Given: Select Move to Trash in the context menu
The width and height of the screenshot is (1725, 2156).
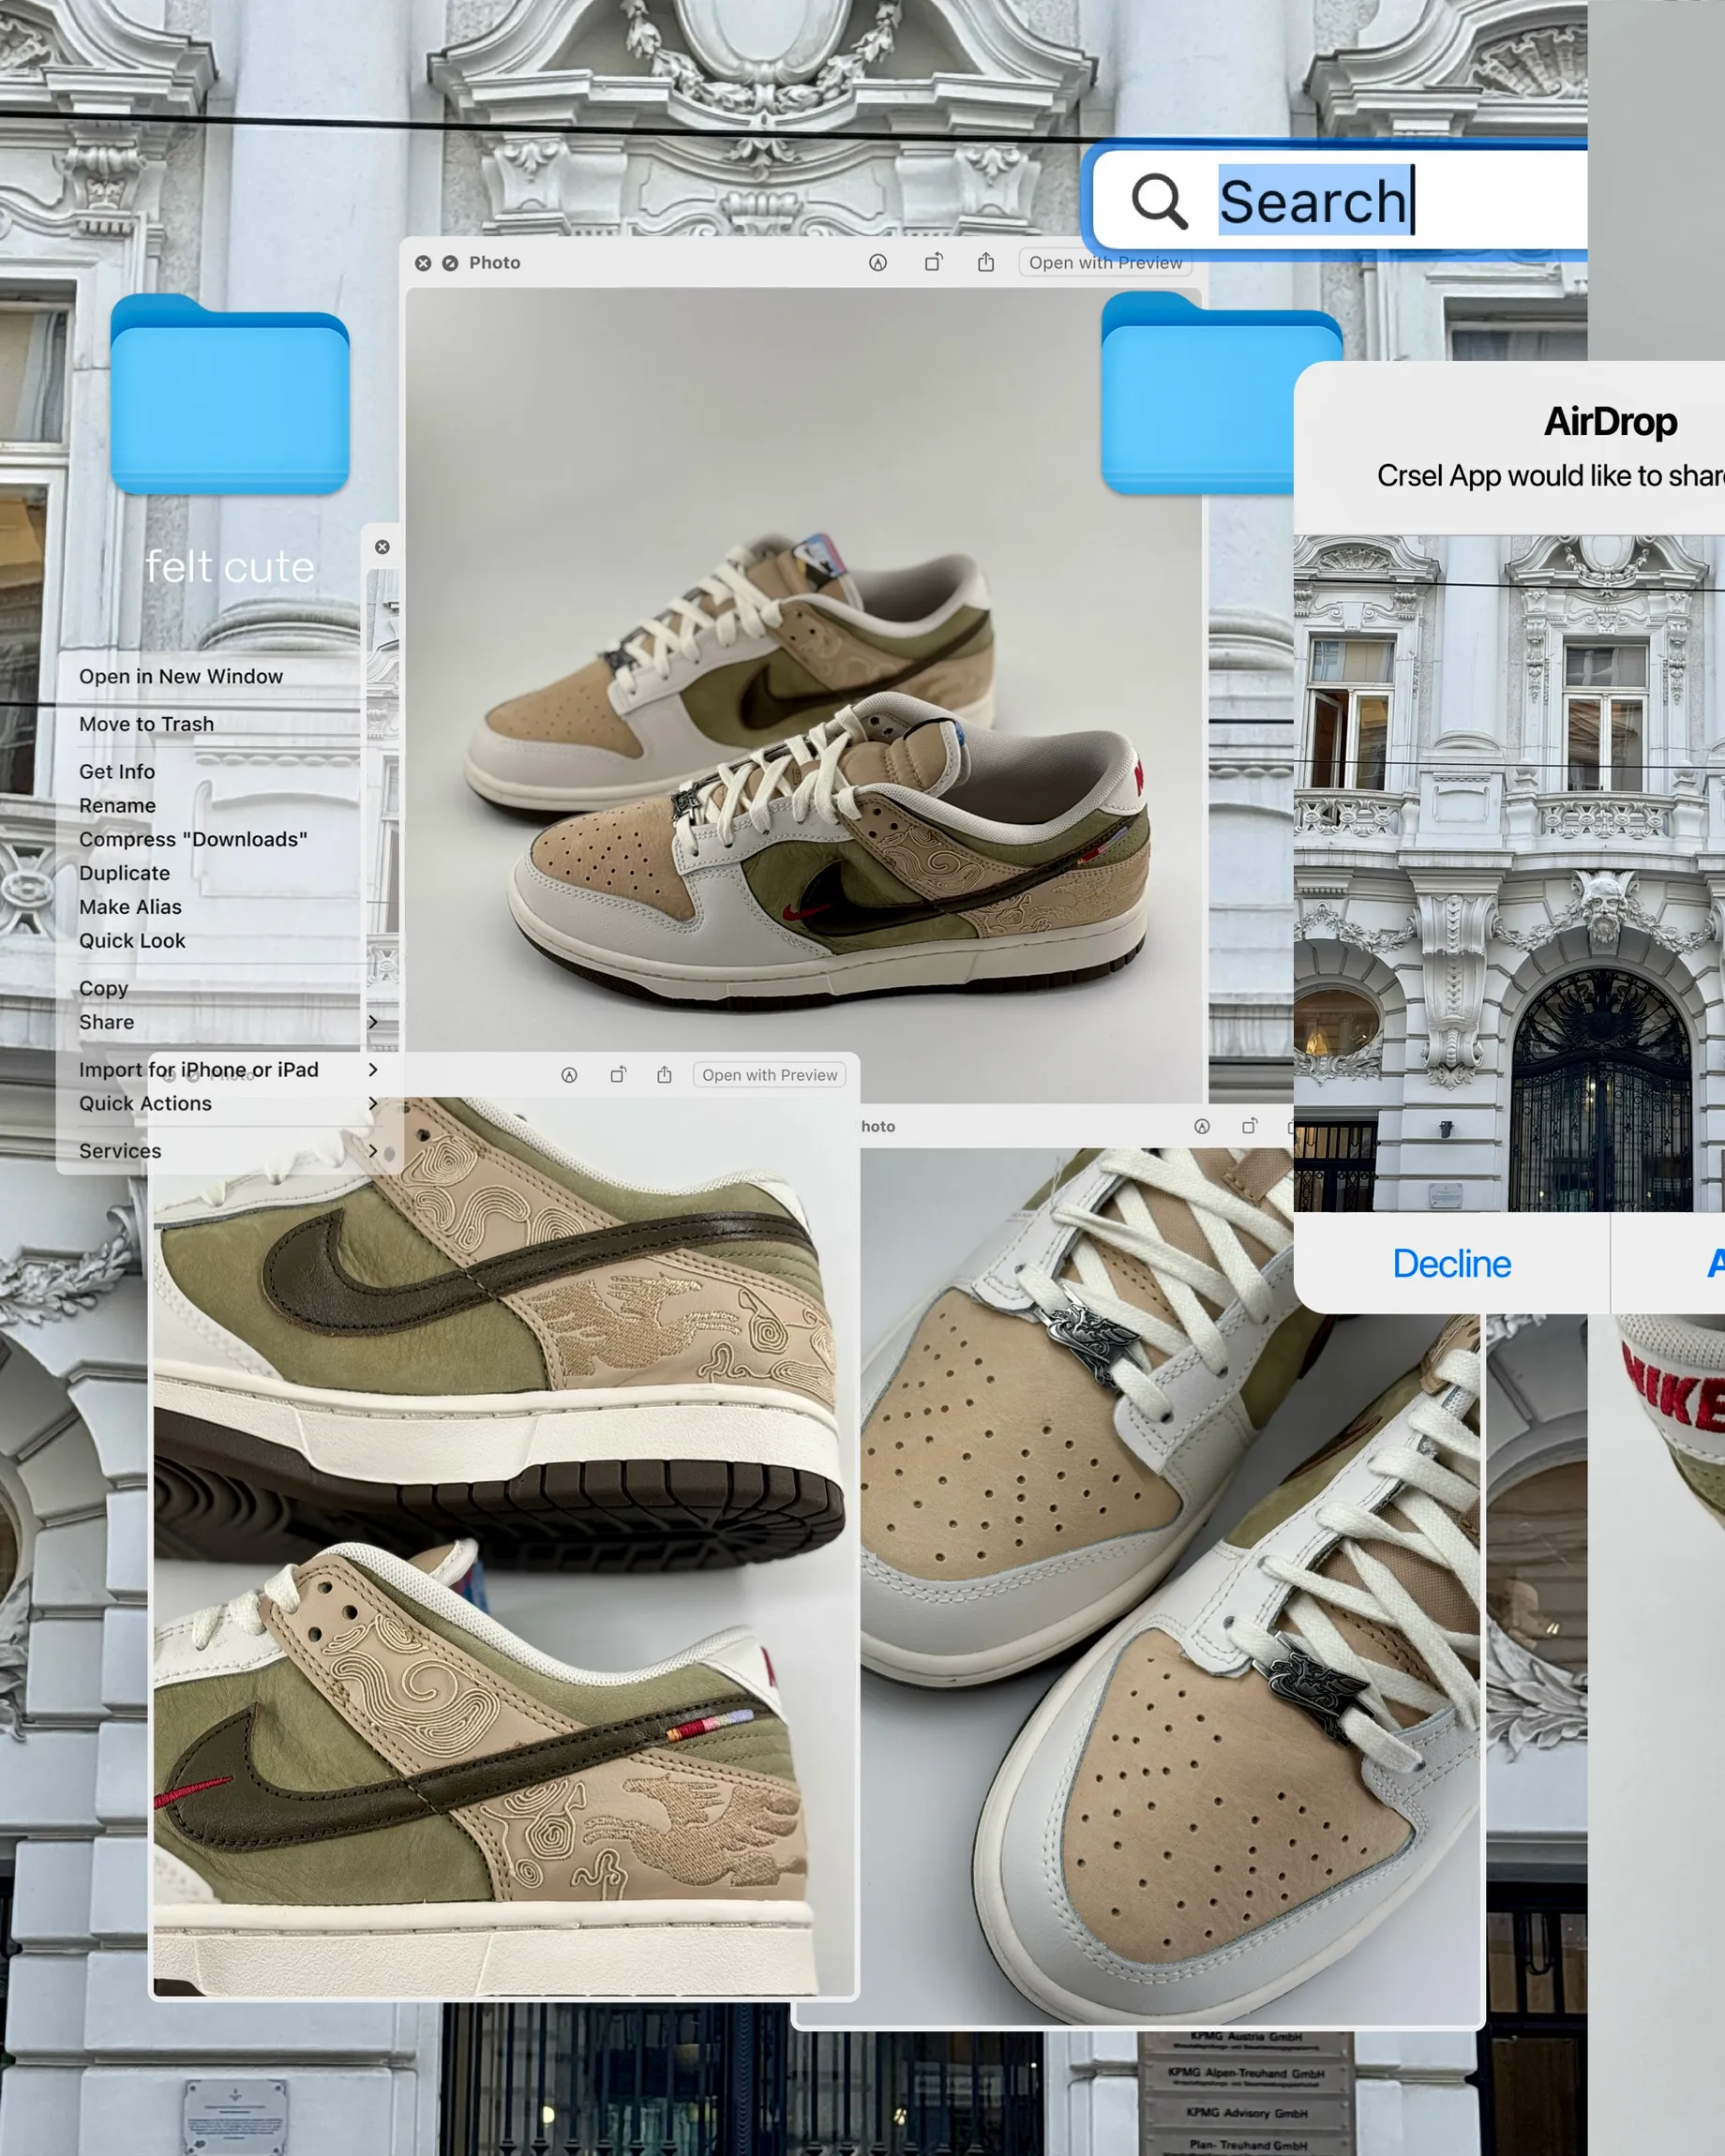Looking at the screenshot, I should pos(147,724).
